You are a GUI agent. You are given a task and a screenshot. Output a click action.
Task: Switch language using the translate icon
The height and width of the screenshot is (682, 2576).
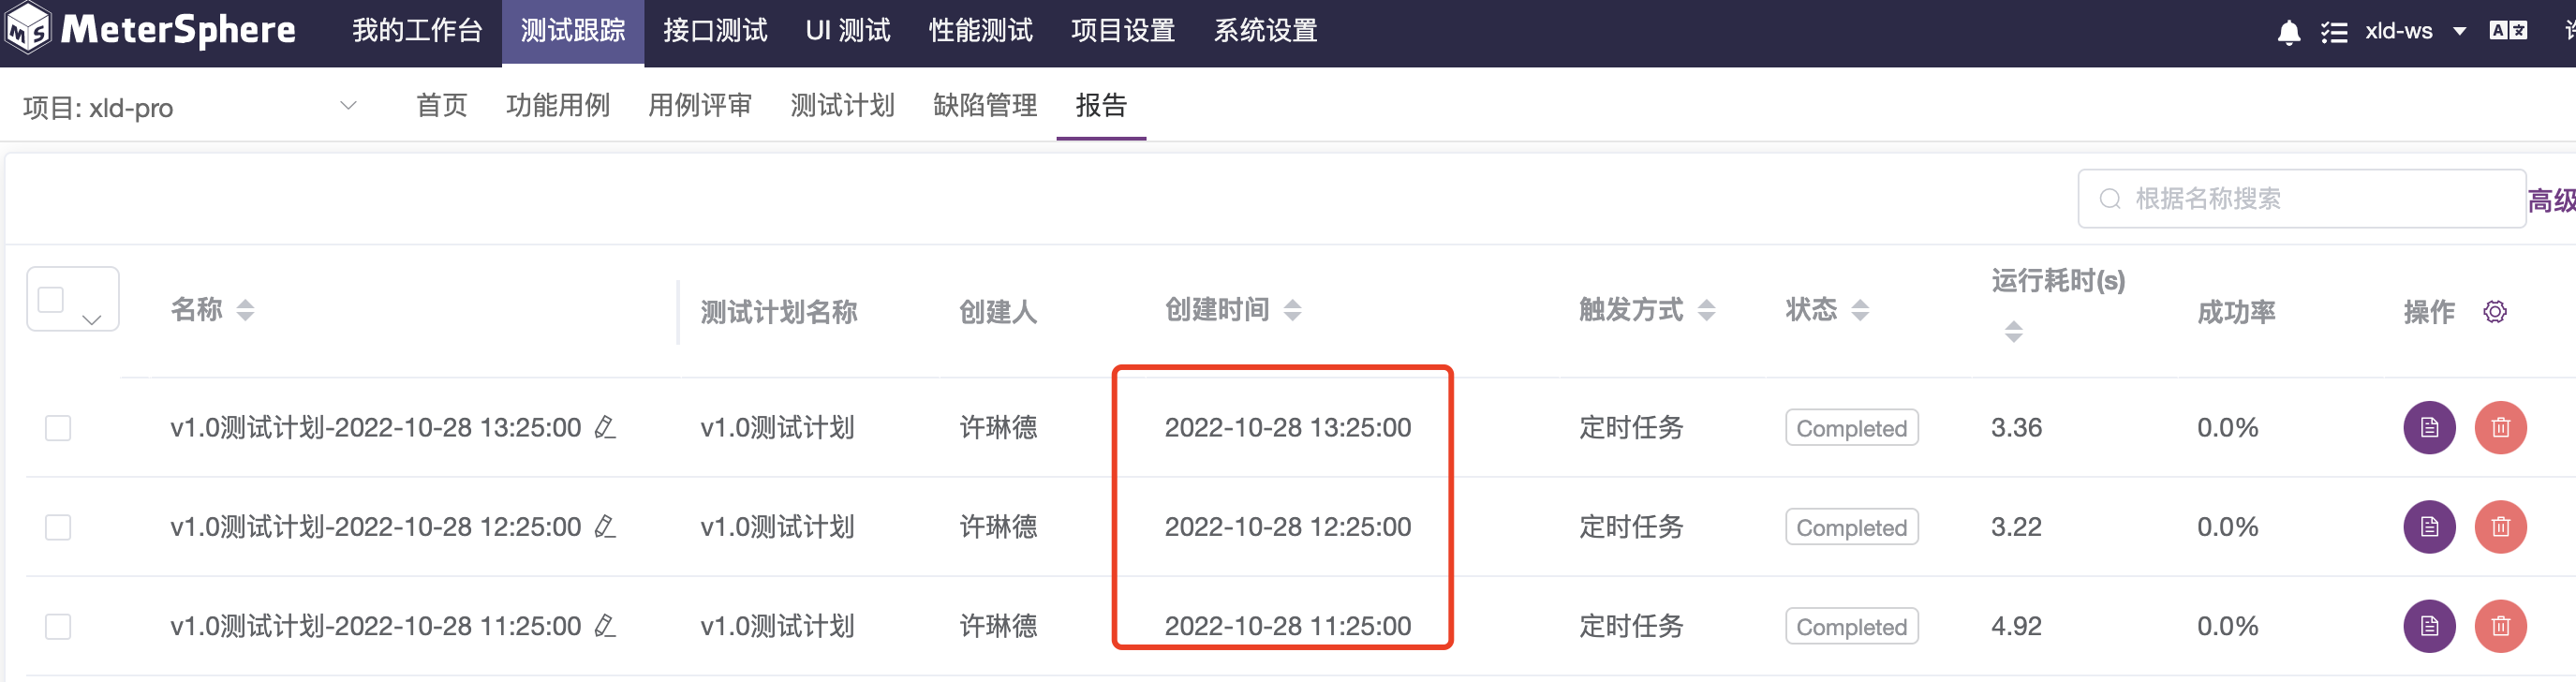[x=2513, y=31]
